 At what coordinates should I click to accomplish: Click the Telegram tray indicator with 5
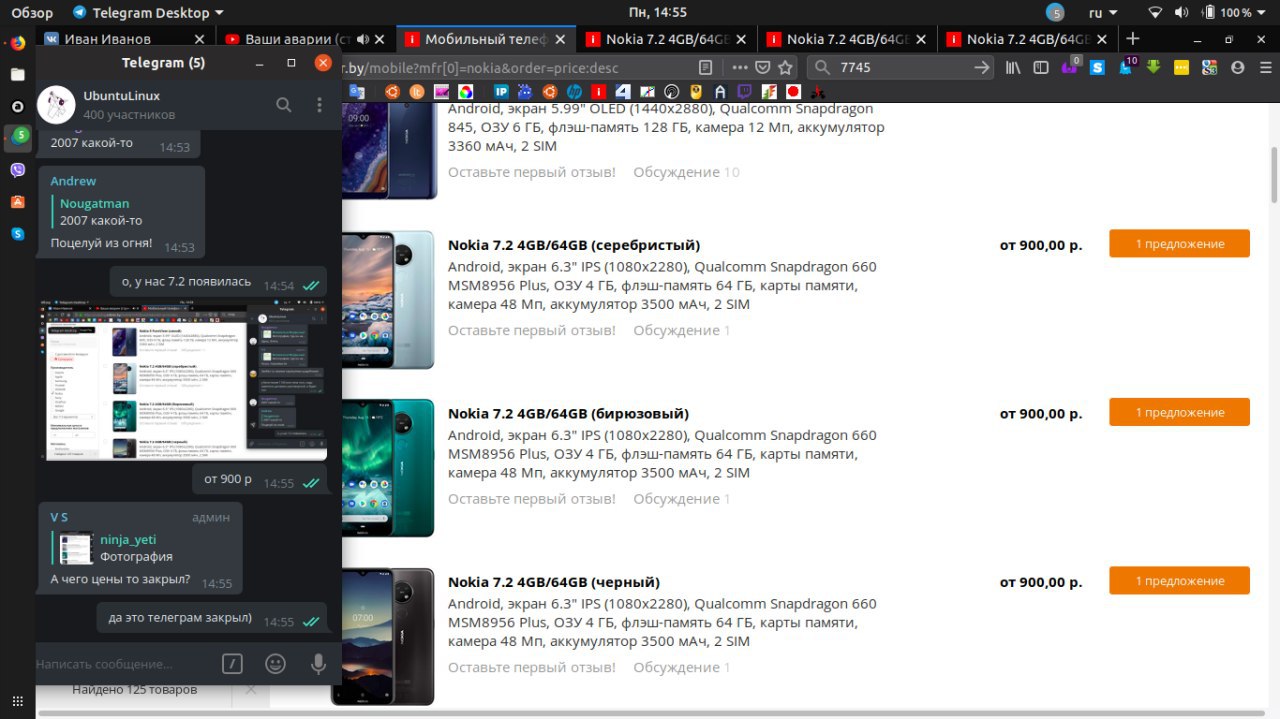pyautogui.click(x=1056, y=13)
